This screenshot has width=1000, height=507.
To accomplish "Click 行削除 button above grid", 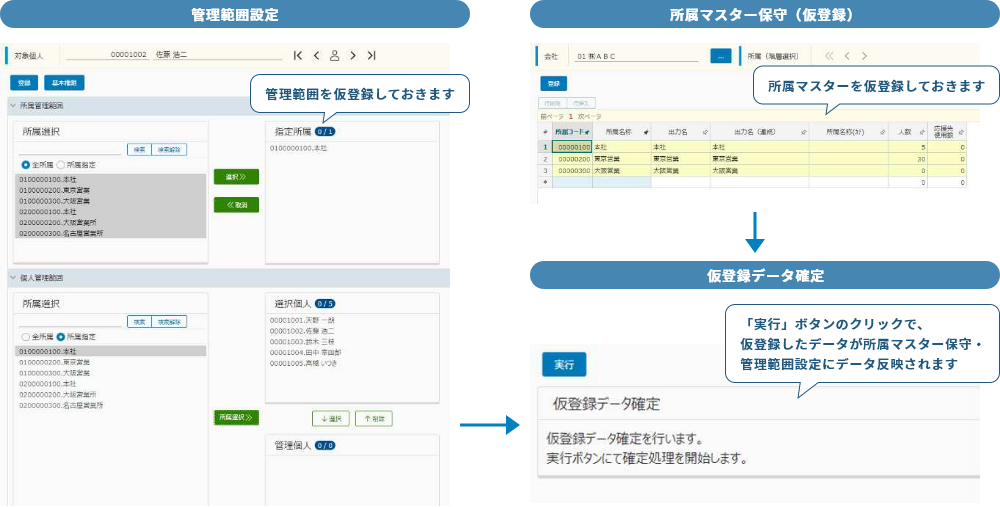I will 552,103.
